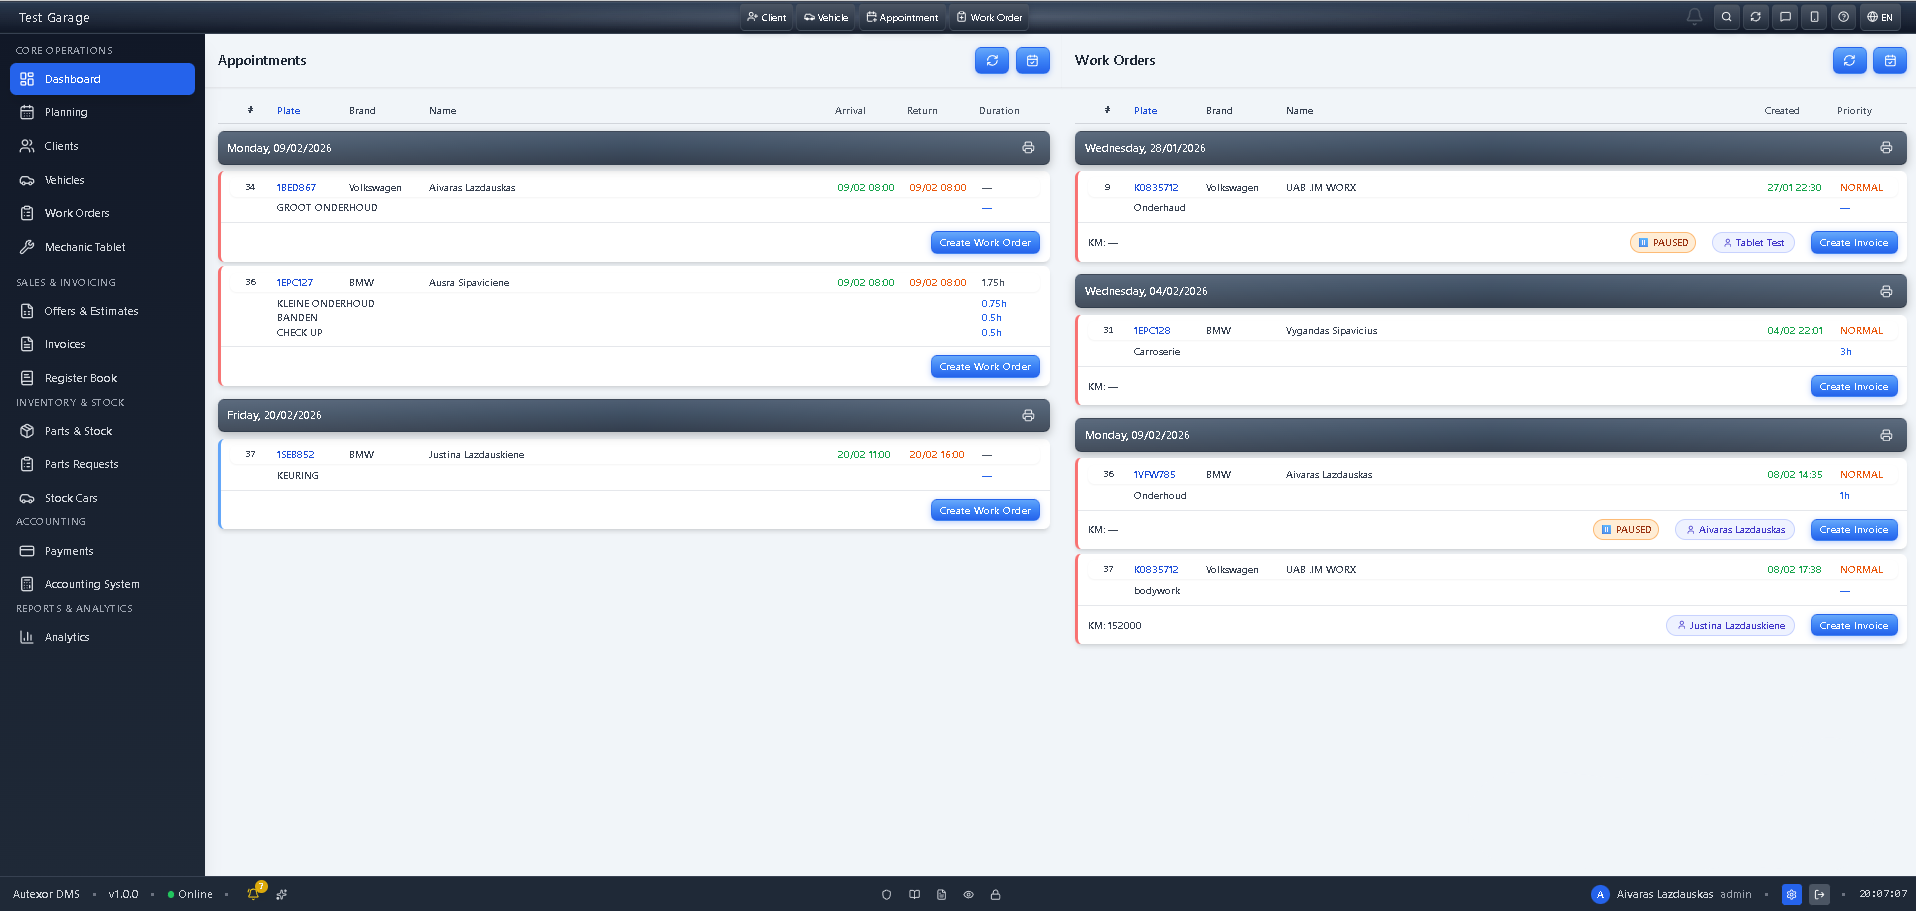Open plate link 1SEB852
The image size is (1916, 911).
(x=295, y=455)
